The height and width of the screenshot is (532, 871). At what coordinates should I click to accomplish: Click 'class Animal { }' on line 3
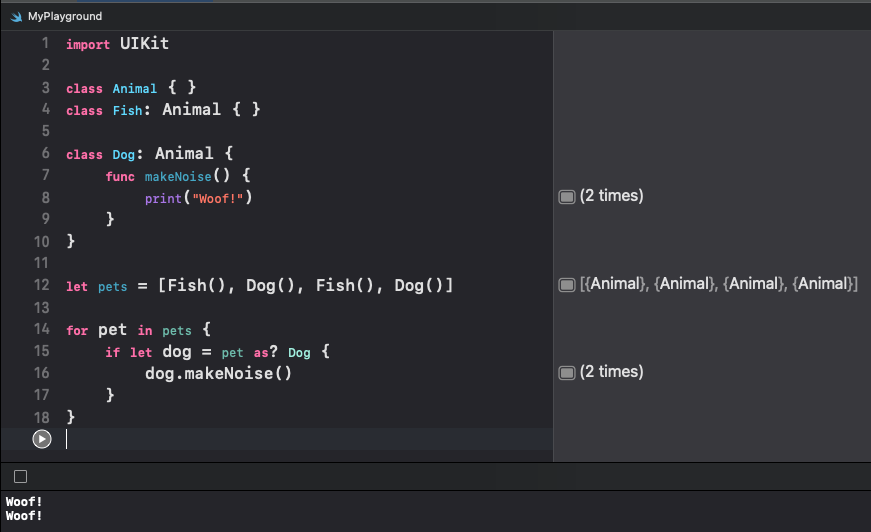131,88
